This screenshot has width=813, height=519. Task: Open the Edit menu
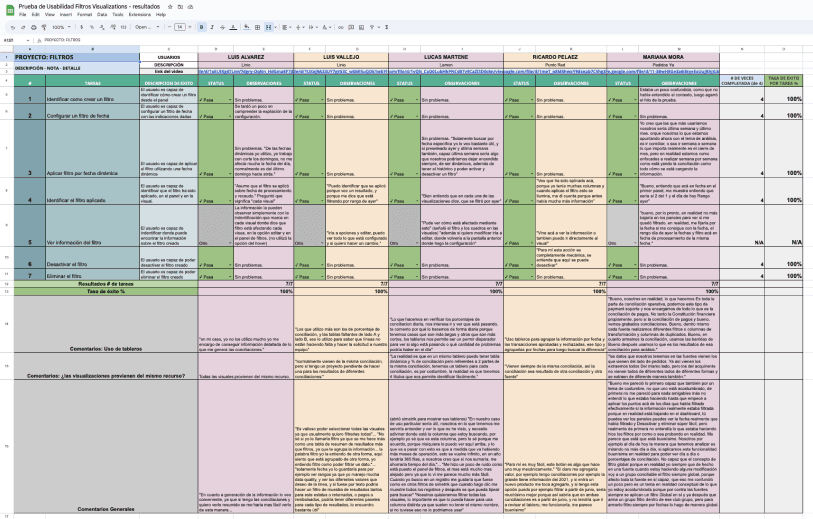point(35,15)
